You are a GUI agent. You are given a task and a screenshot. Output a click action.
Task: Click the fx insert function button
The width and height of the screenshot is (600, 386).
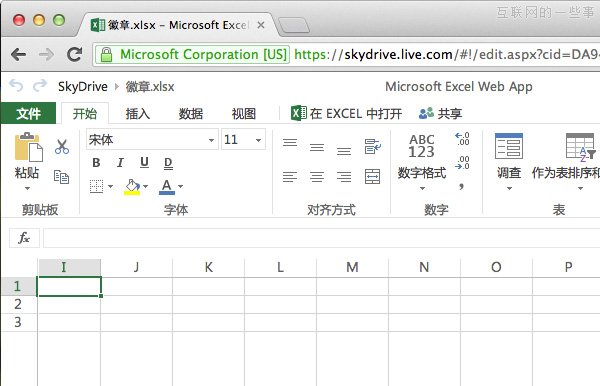[24, 238]
